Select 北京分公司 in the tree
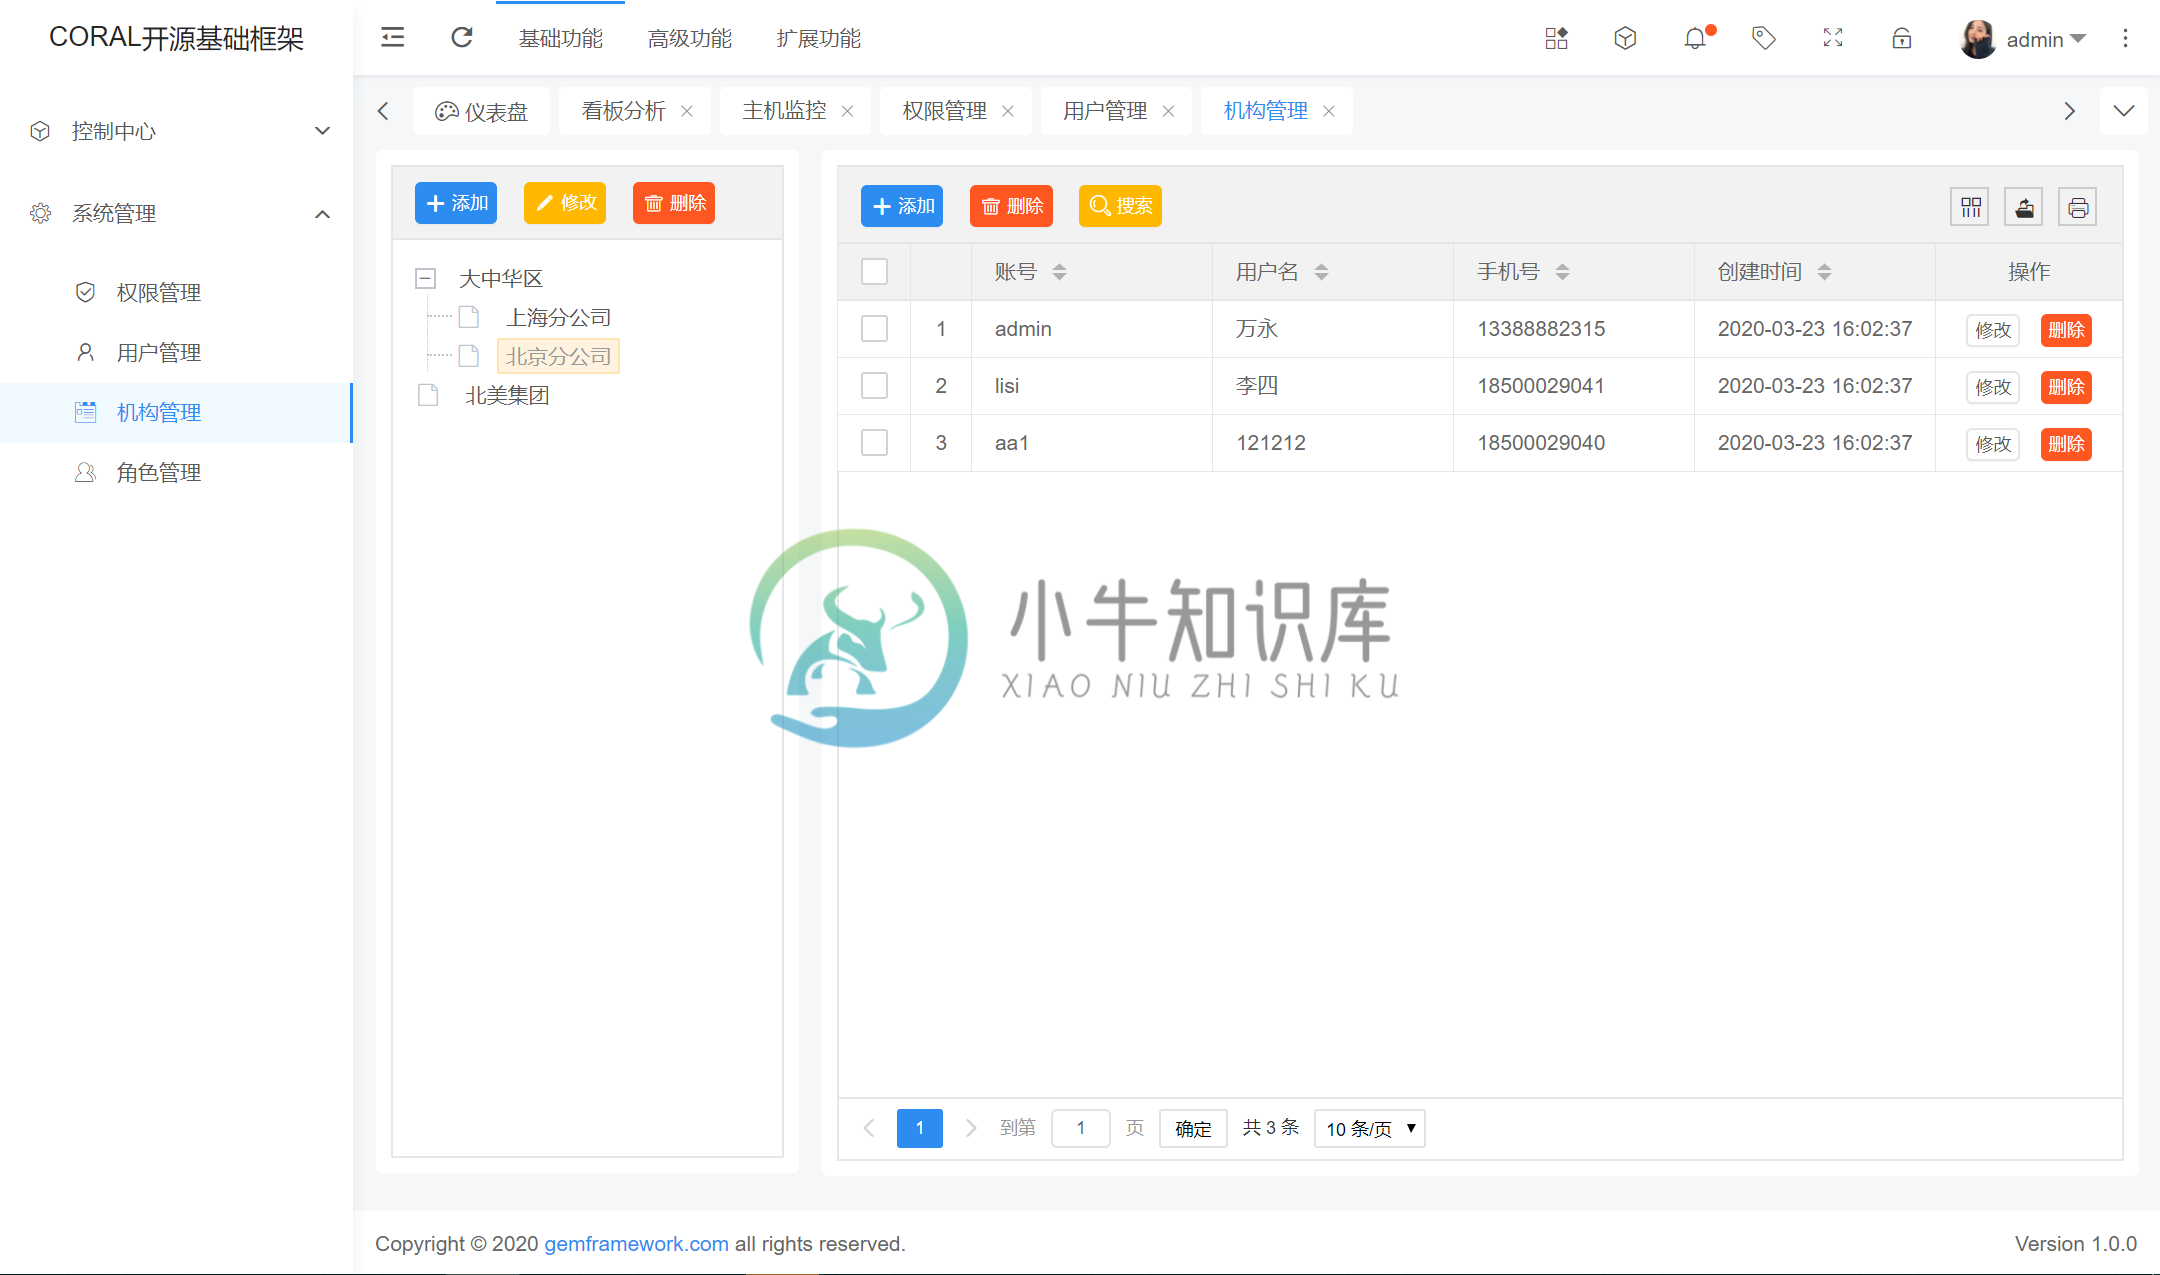This screenshot has height=1275, width=2160. (558, 356)
